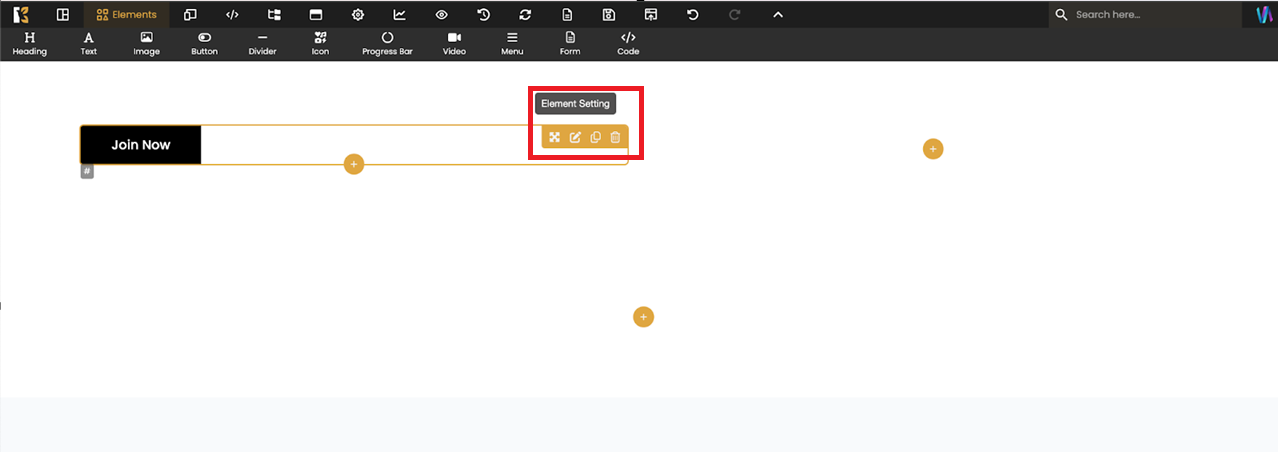Click the Join Now button
1278x452 pixels.
[141, 145]
